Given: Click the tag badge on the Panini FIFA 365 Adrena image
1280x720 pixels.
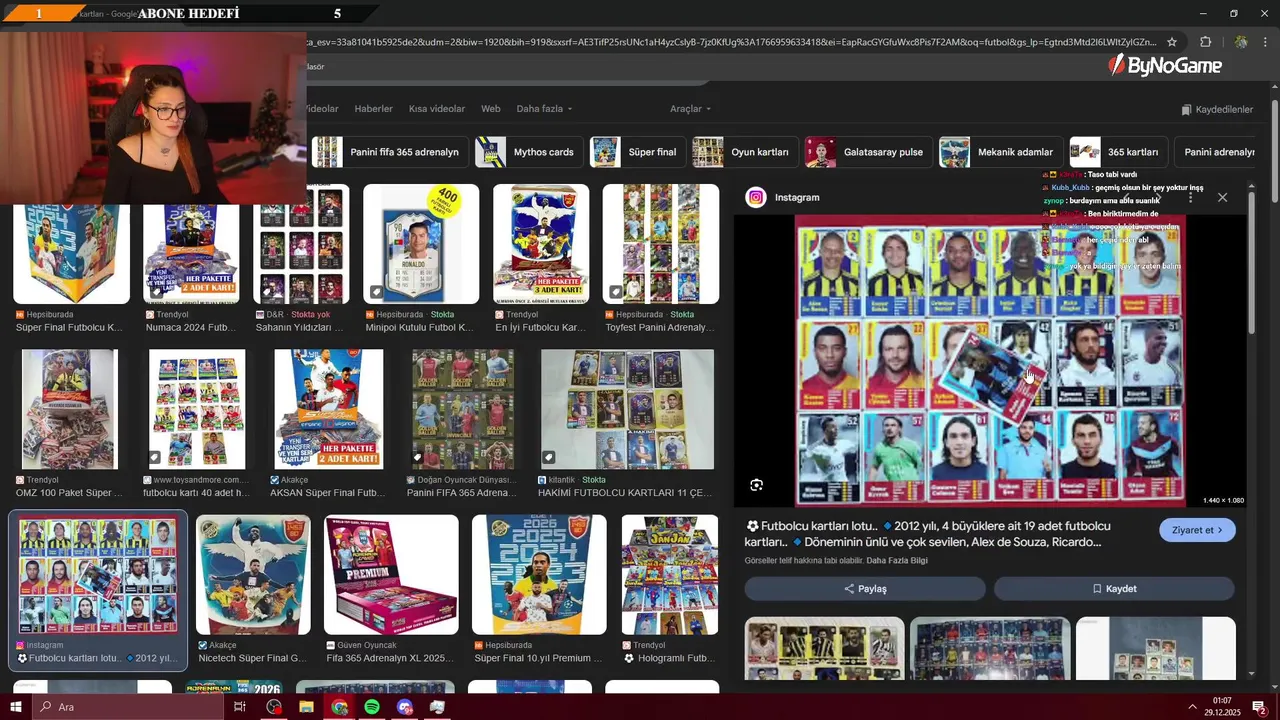Looking at the screenshot, I should 418,457.
